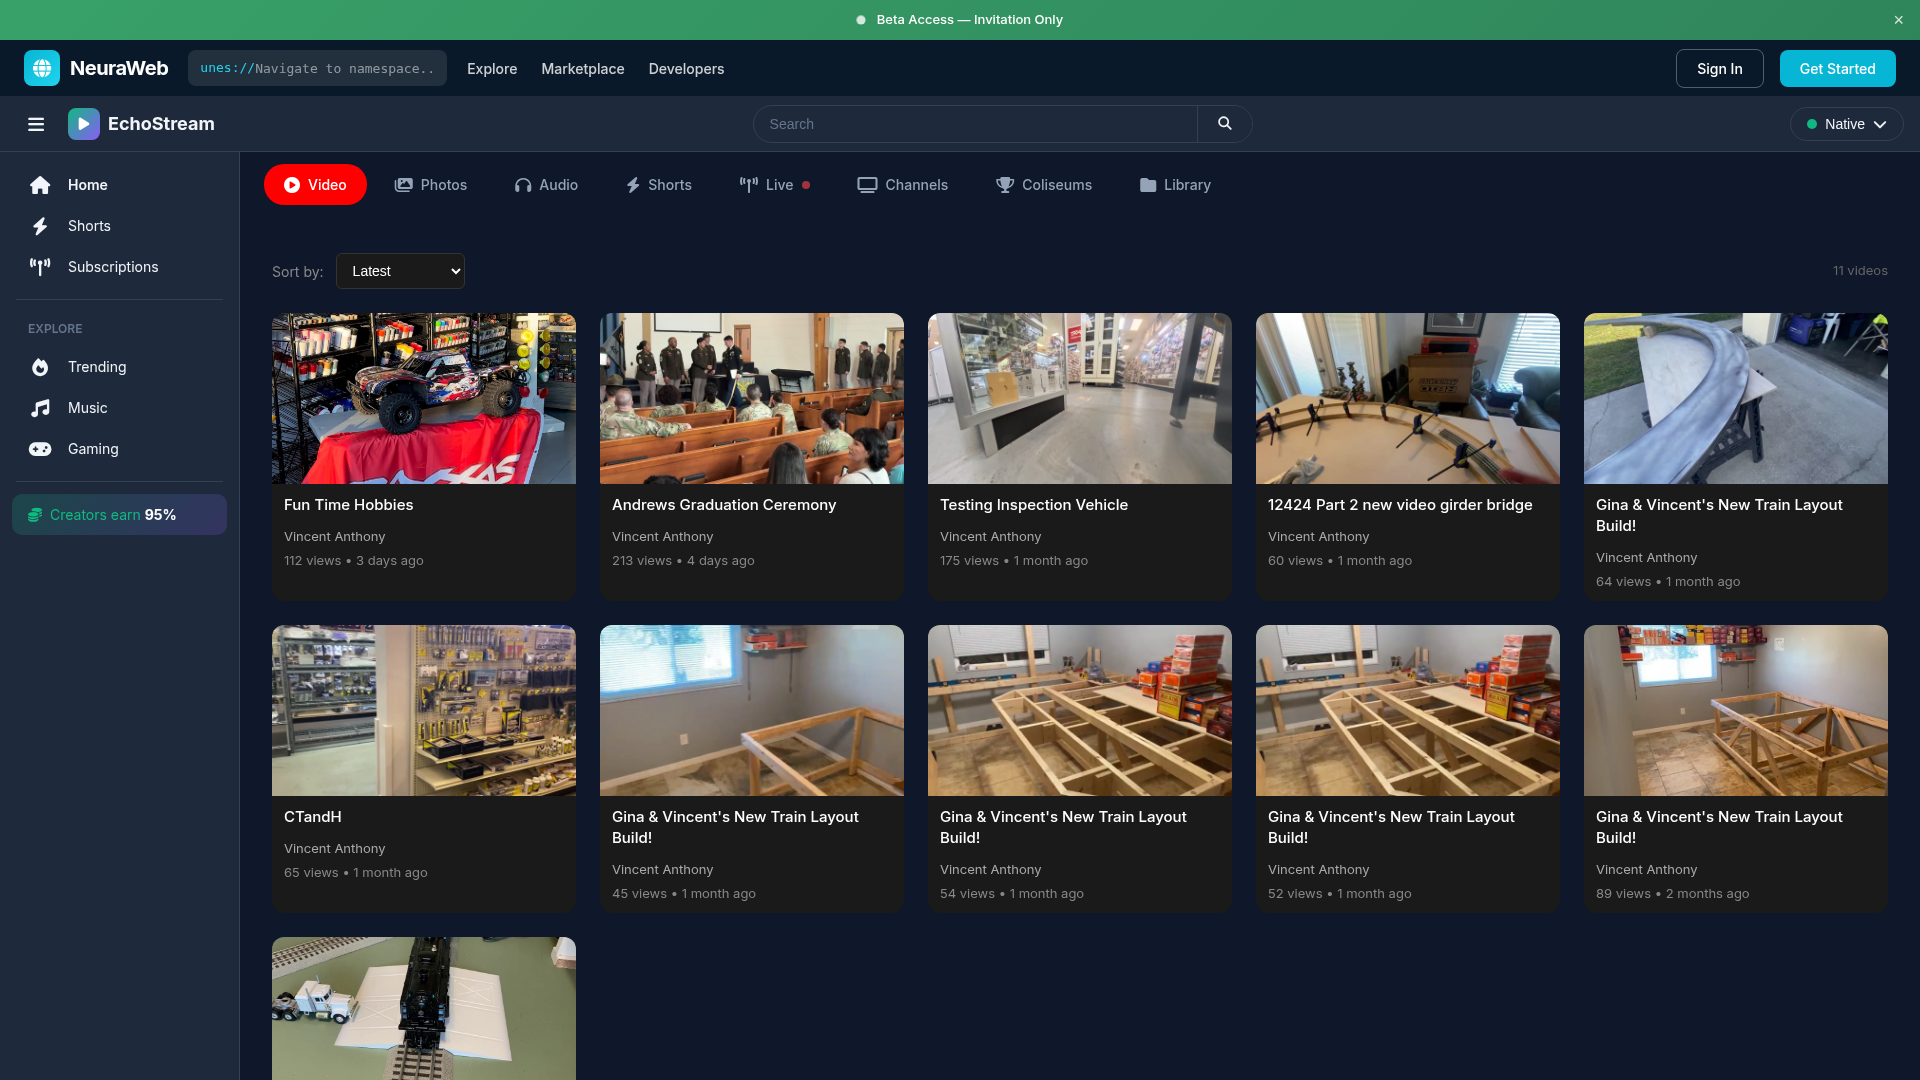This screenshot has width=1920, height=1080.
Task: Switch to the Photos tab label
Action: (444, 185)
